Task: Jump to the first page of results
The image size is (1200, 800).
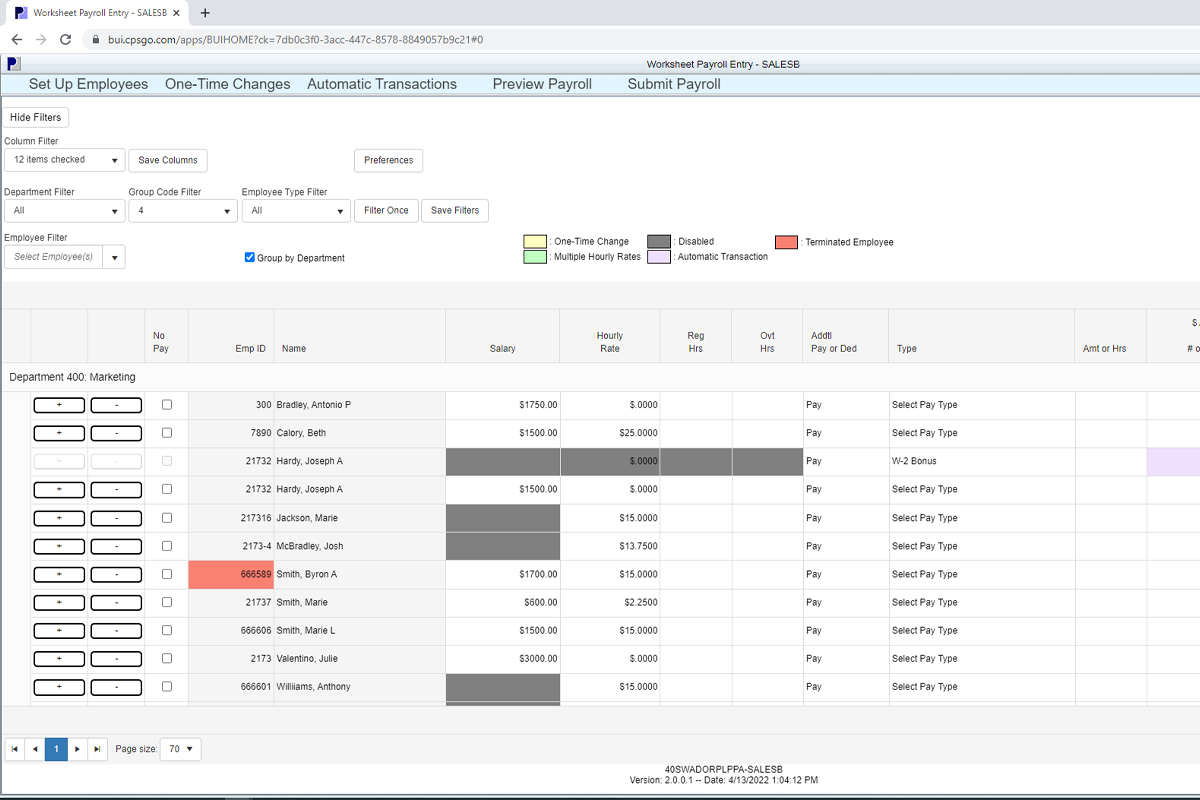Action: point(14,749)
